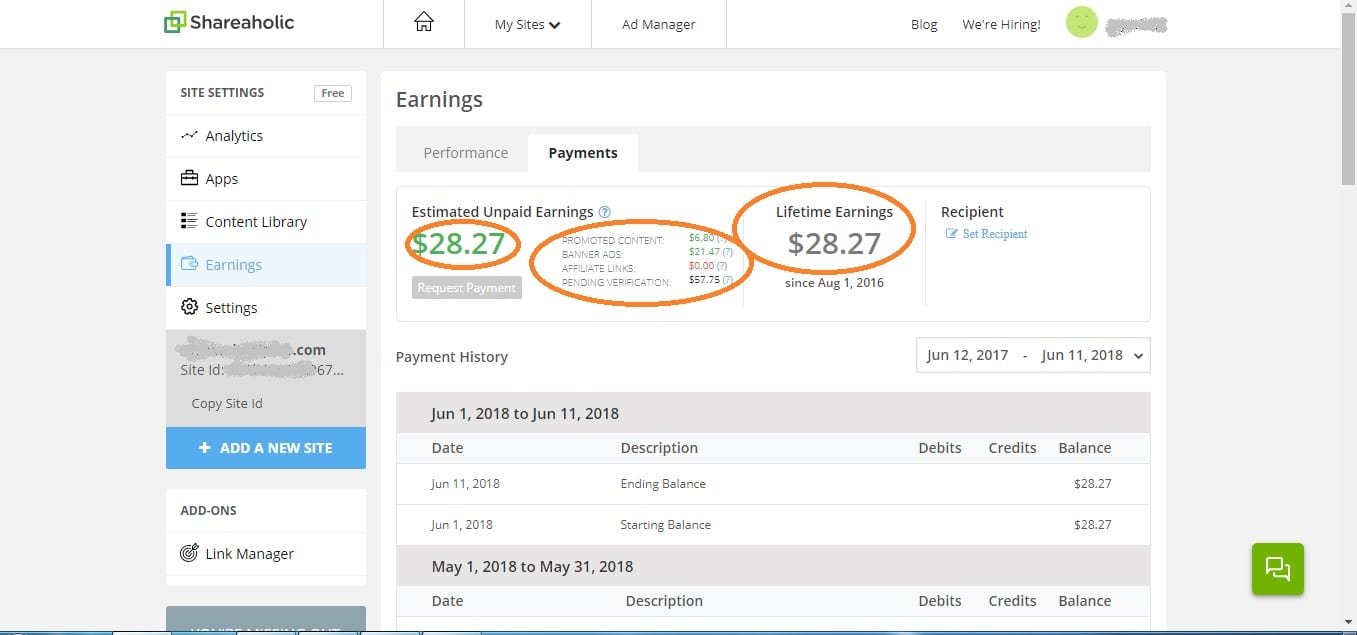Open Apps in the sidebar
Screen dimensions: 1357x635
point(221,179)
